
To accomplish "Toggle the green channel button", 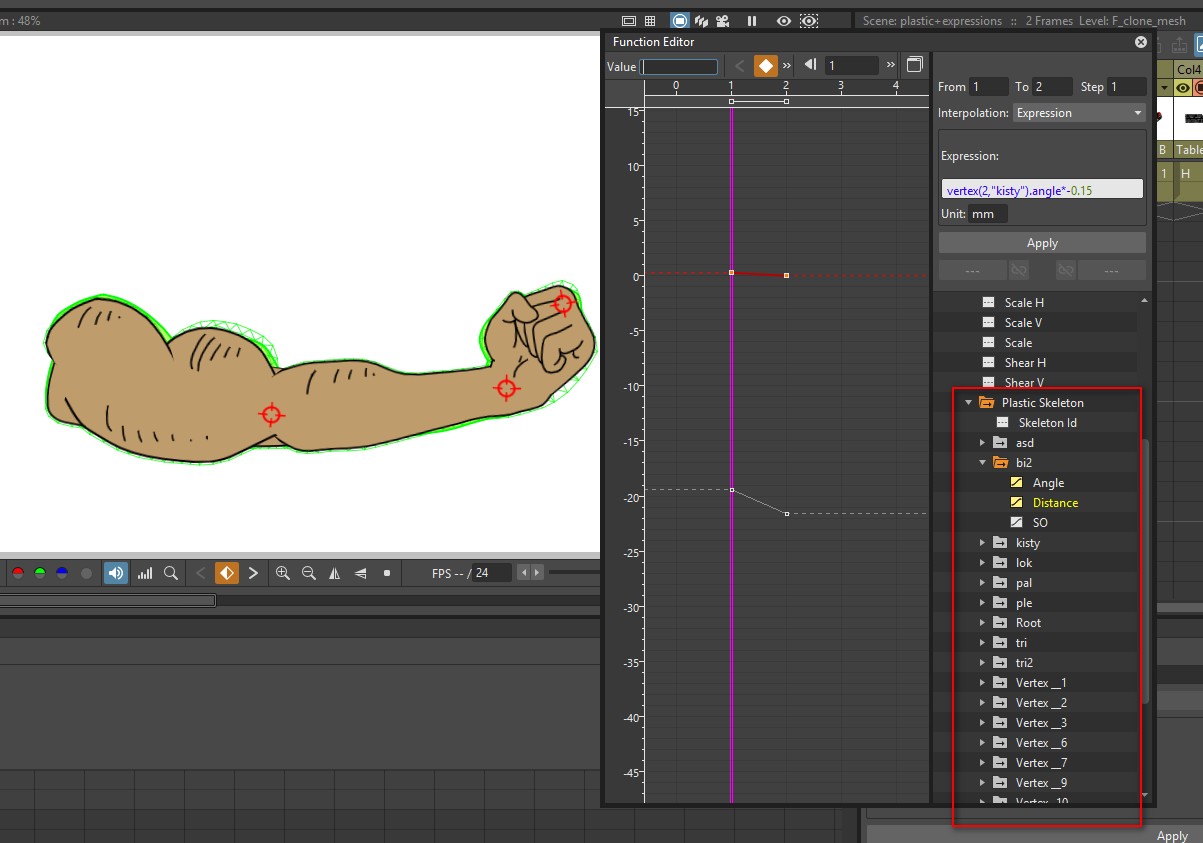I will (x=40, y=573).
